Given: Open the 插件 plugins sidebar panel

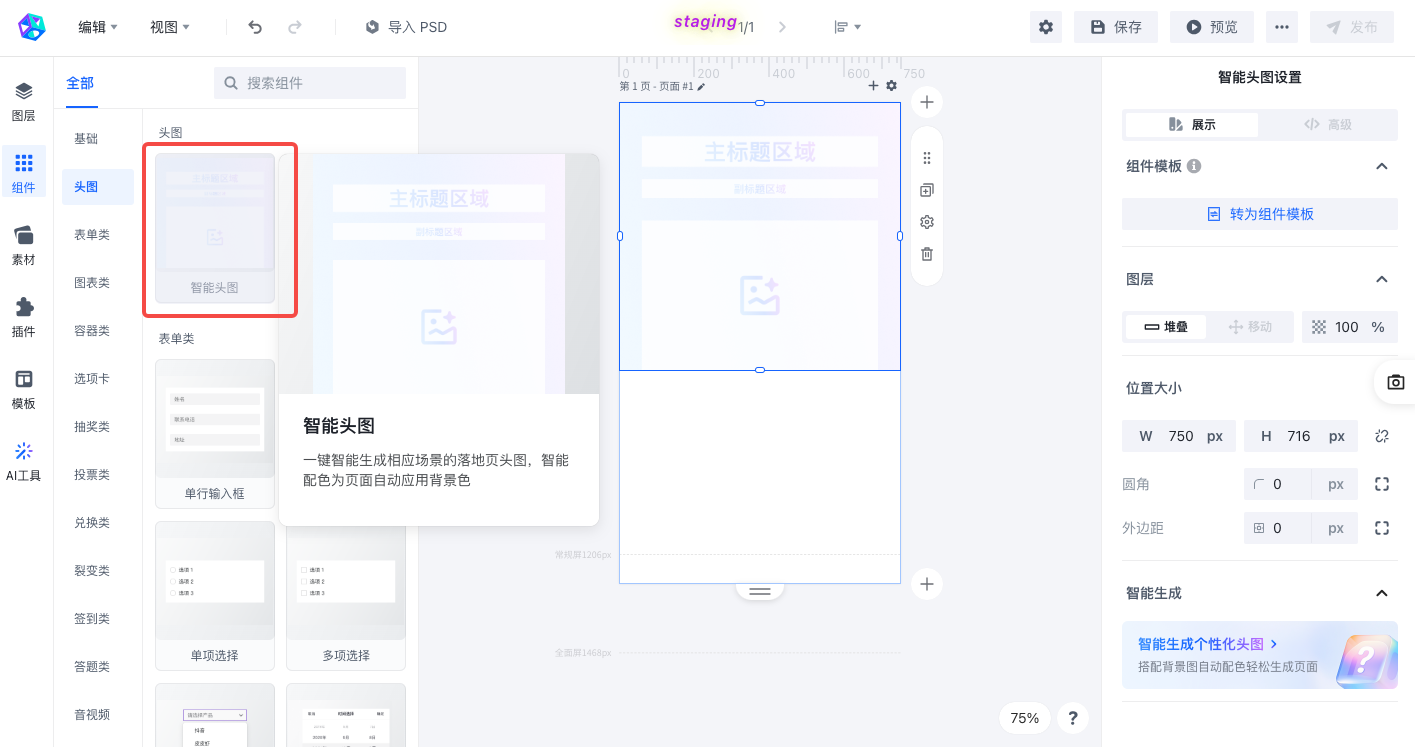Looking at the screenshot, I should [x=23, y=318].
